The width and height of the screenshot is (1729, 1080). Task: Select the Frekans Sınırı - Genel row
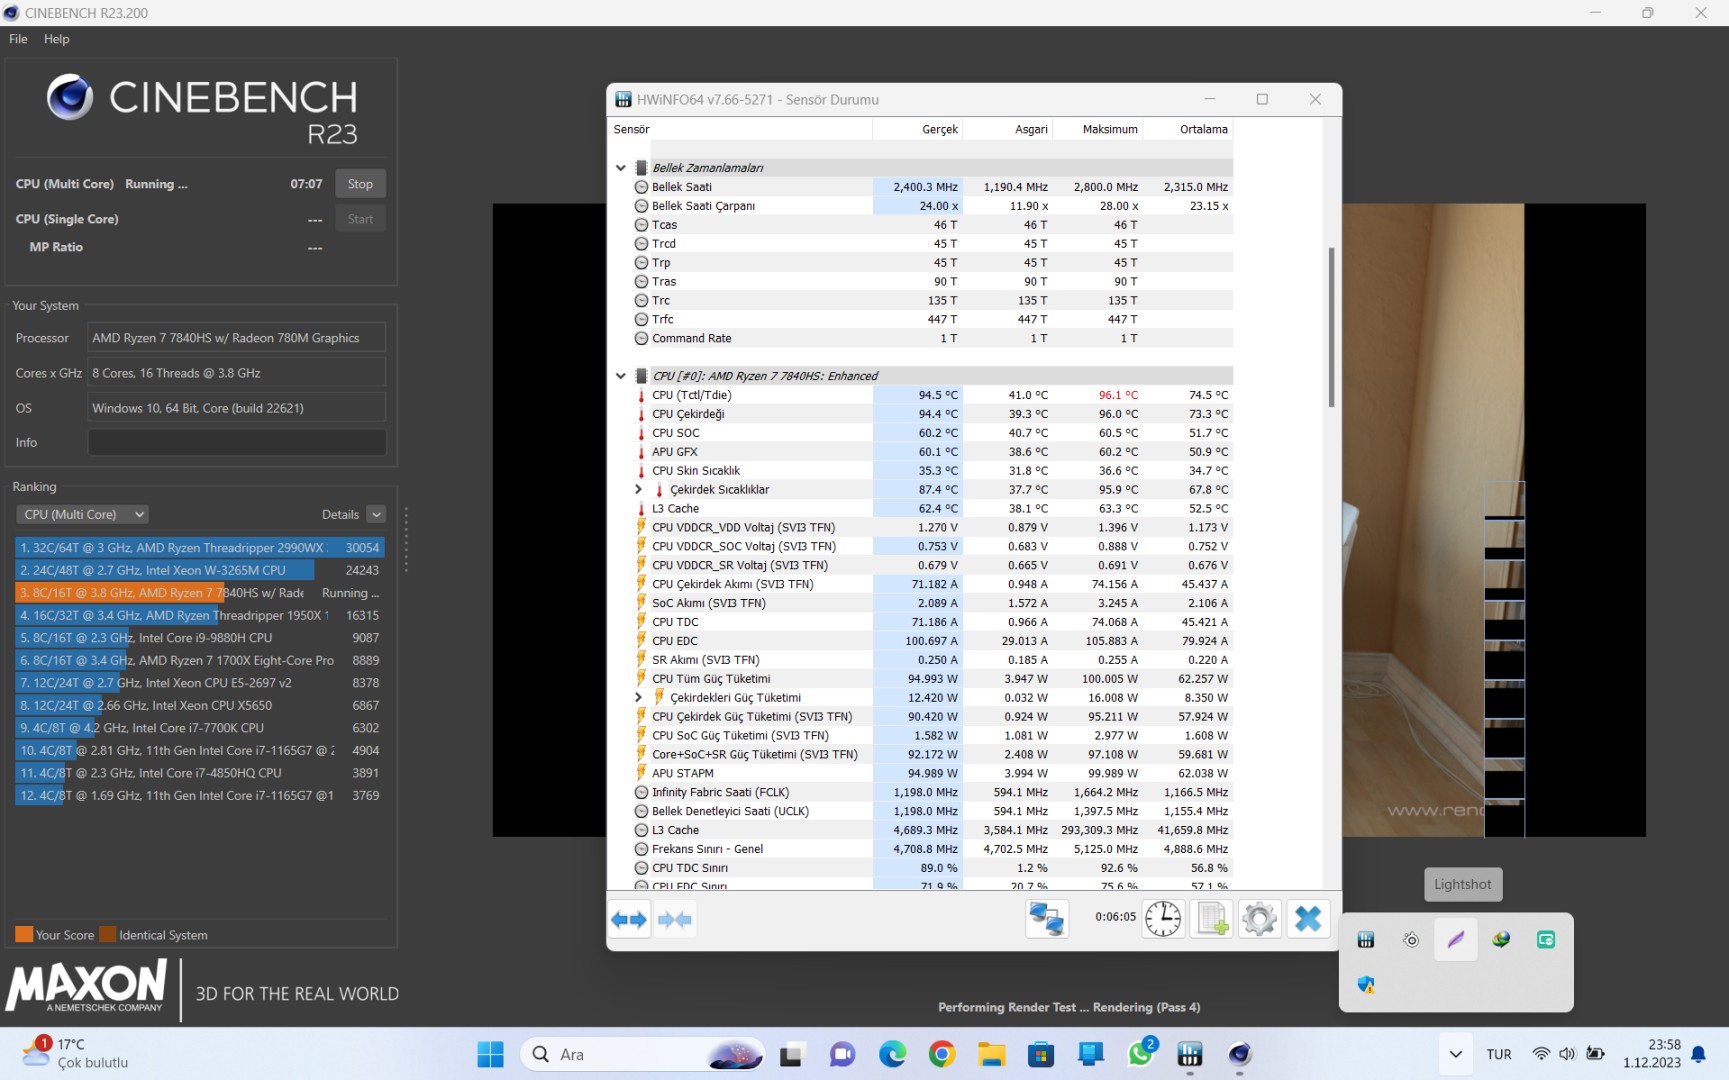coord(933,849)
